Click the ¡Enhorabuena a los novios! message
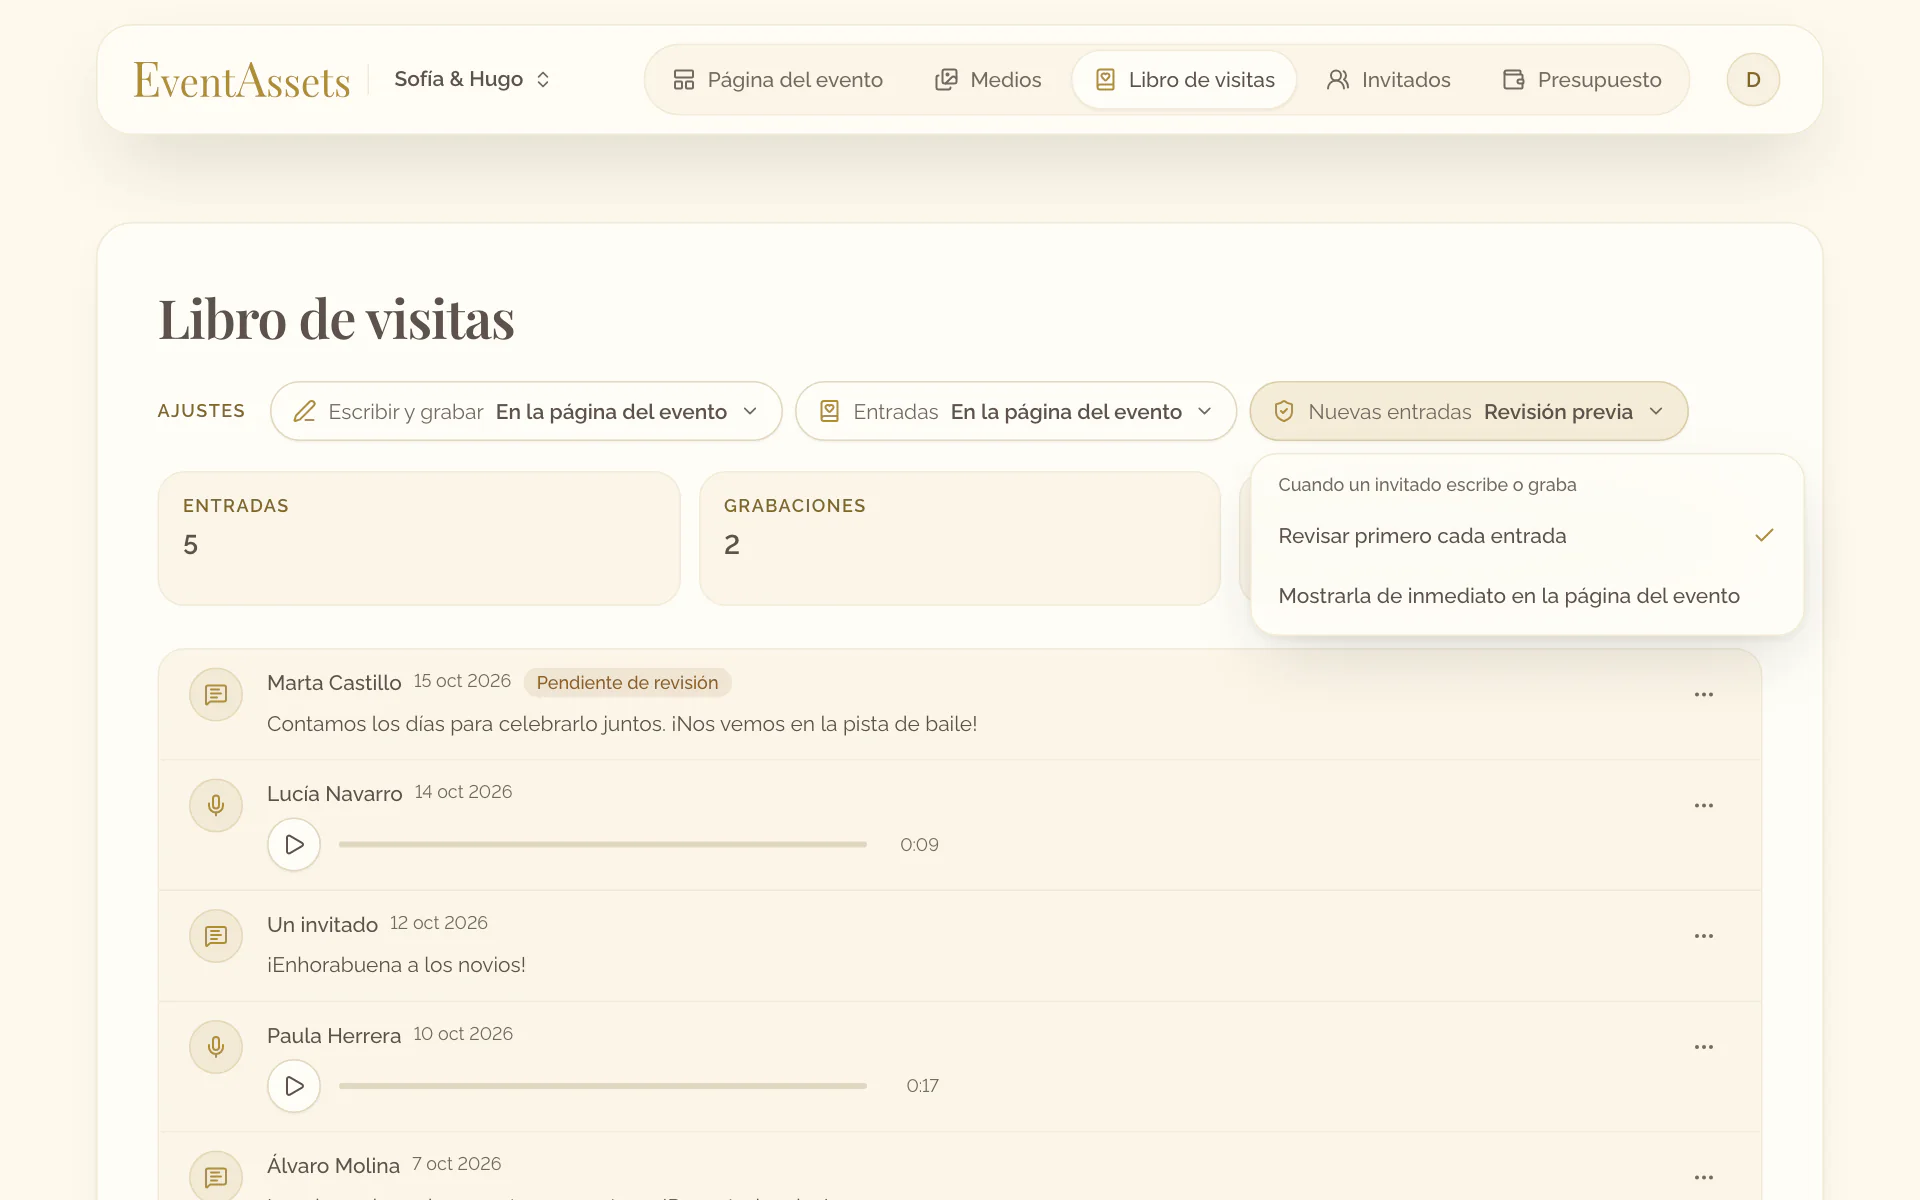The image size is (1920, 1200). pos(396,965)
